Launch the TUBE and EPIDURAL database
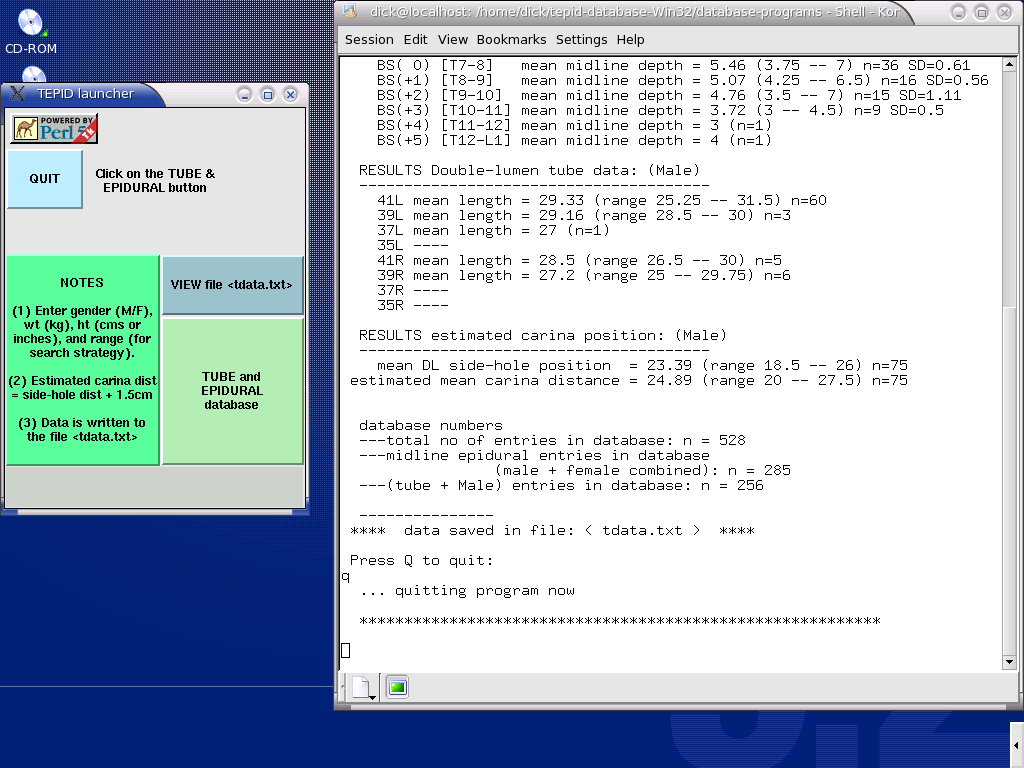Image resolution: width=1024 pixels, height=768 pixels. point(232,391)
